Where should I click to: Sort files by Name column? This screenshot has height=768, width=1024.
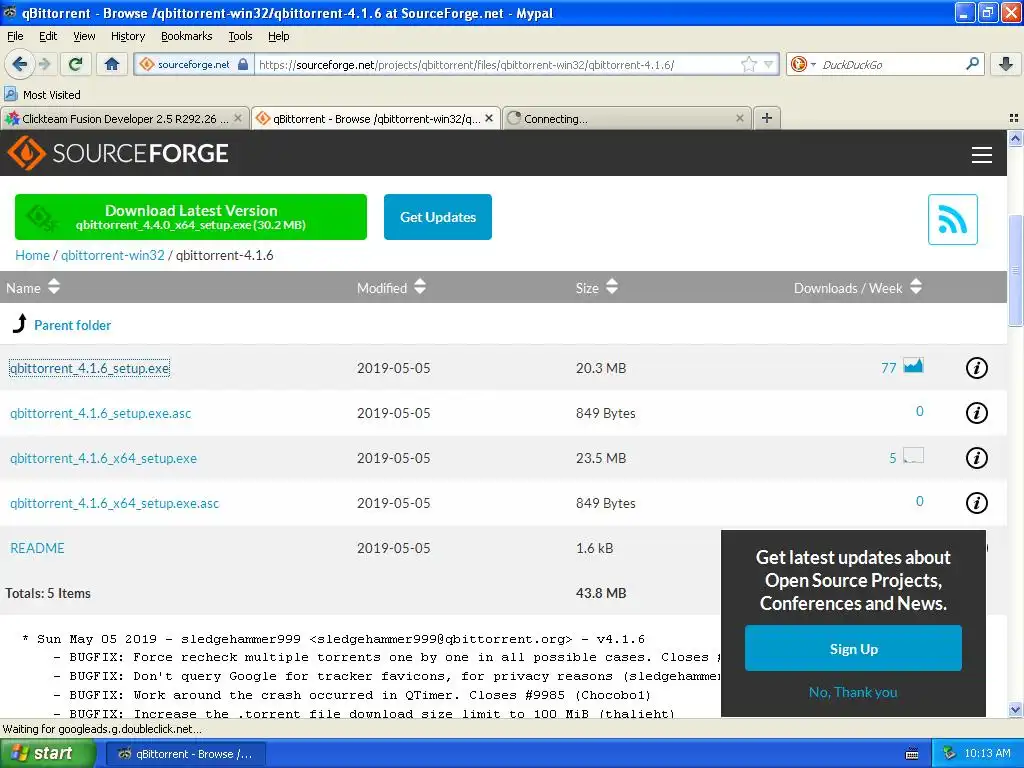pyautogui.click(x=33, y=287)
